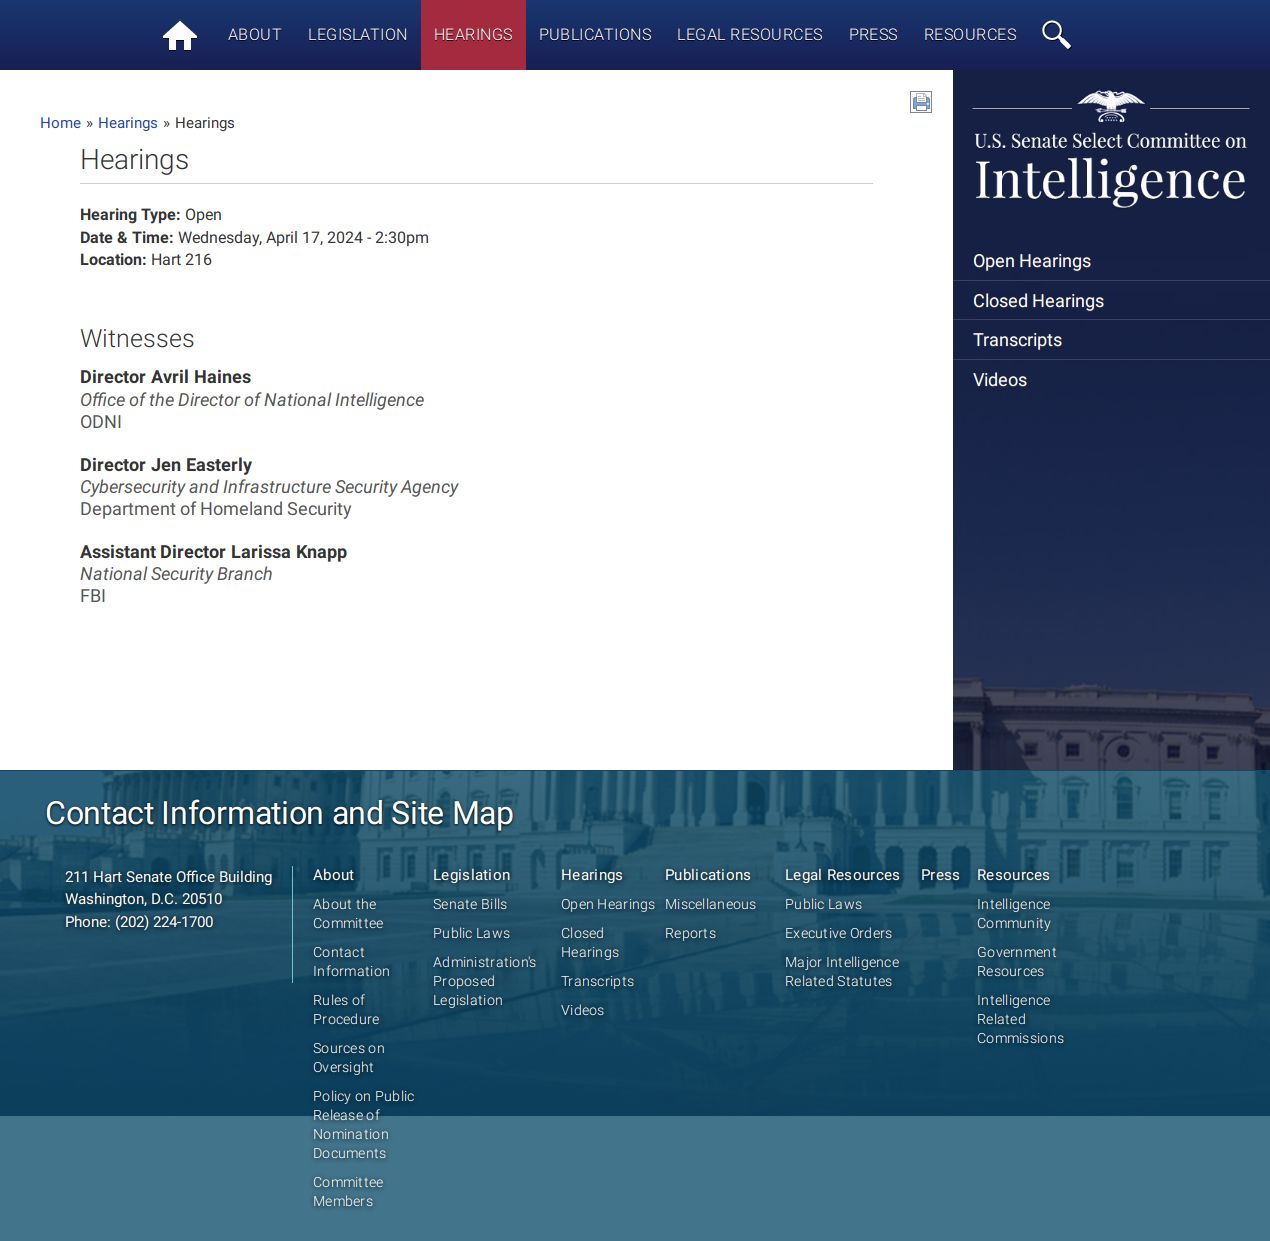Open the search magnifier icon
The height and width of the screenshot is (1241, 1270).
(x=1056, y=35)
